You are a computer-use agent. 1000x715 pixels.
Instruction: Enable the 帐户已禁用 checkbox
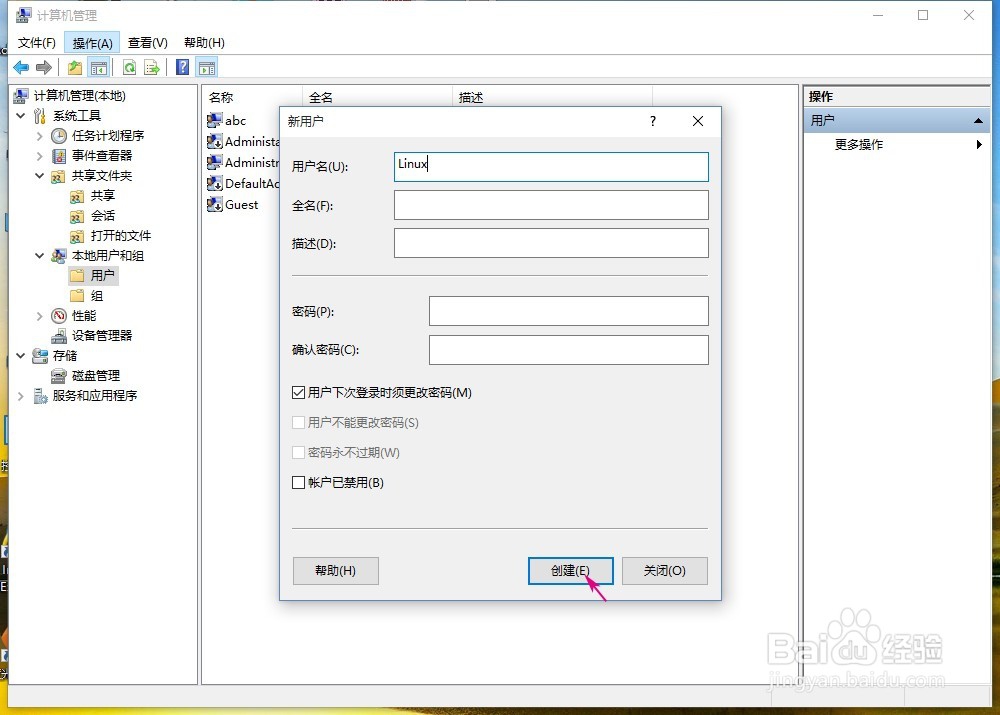tap(297, 482)
